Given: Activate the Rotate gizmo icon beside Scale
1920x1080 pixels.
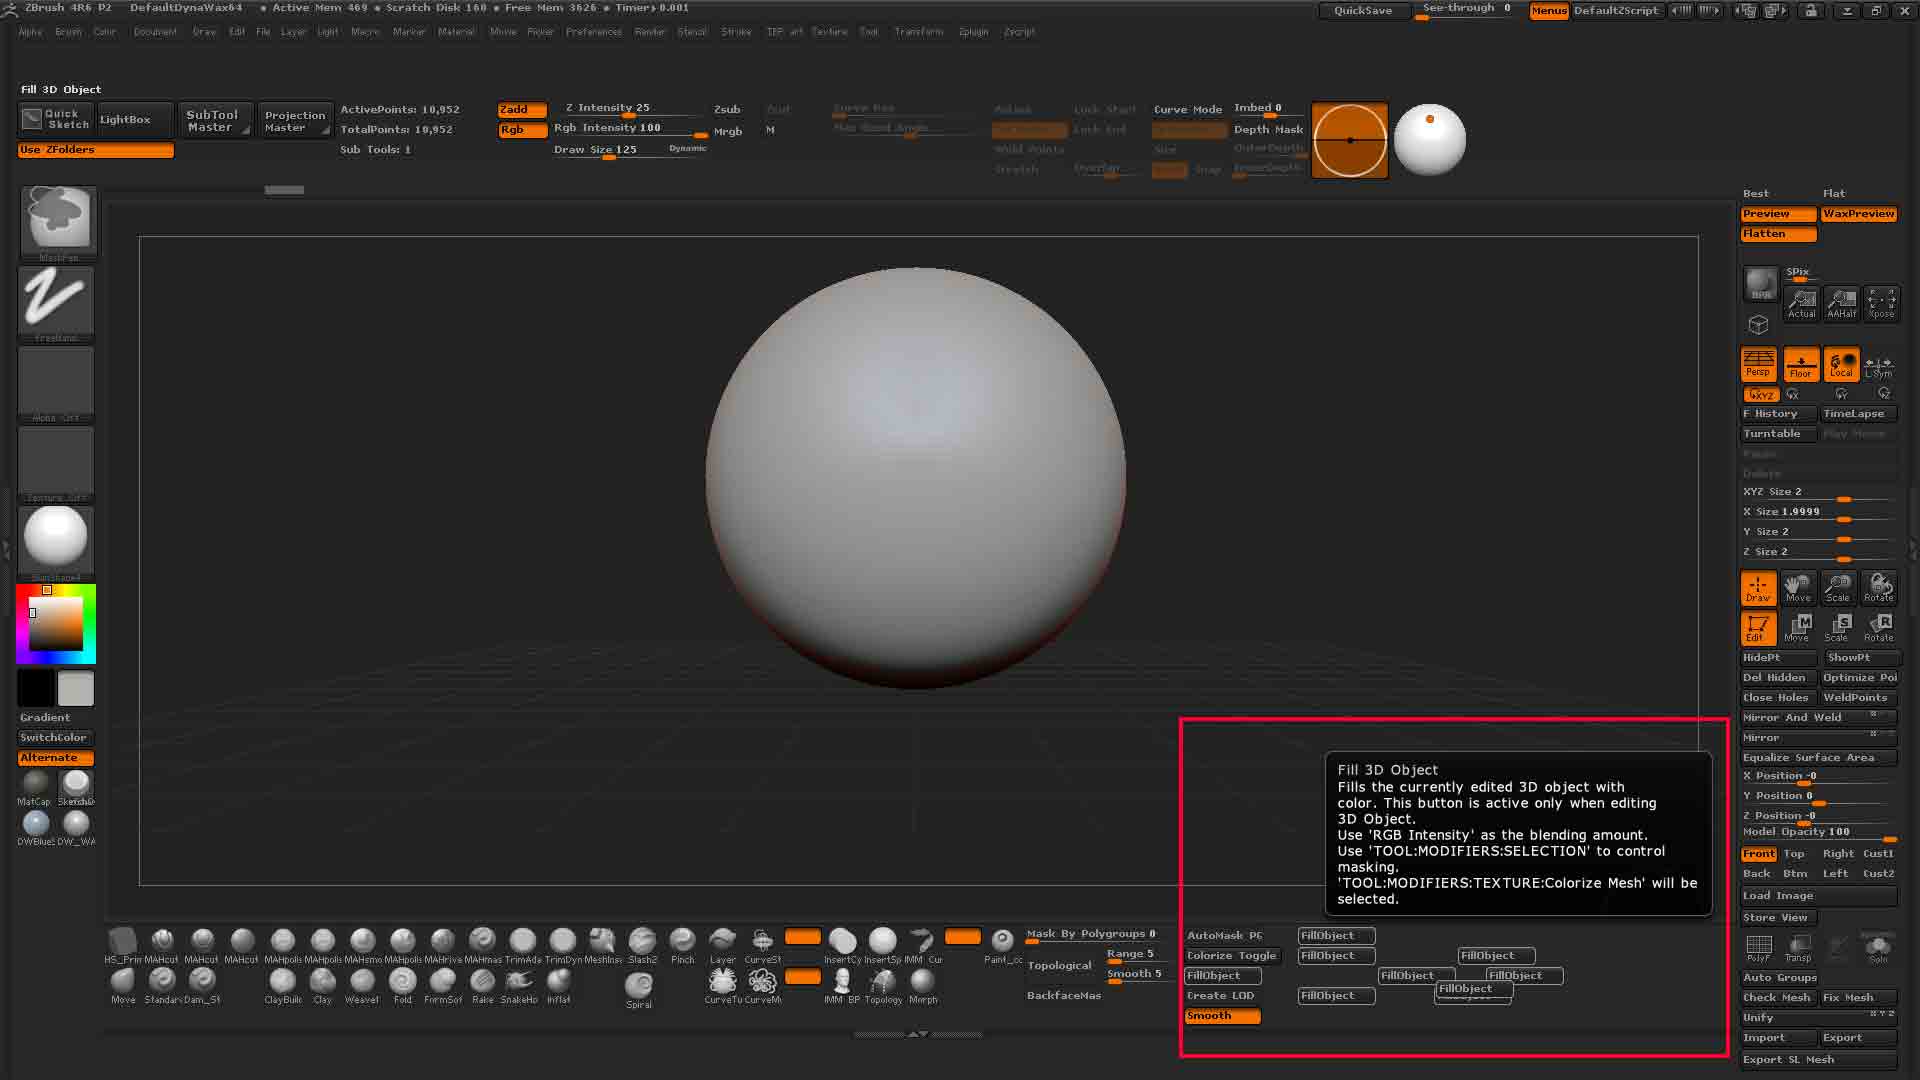Looking at the screenshot, I should point(1879,587).
